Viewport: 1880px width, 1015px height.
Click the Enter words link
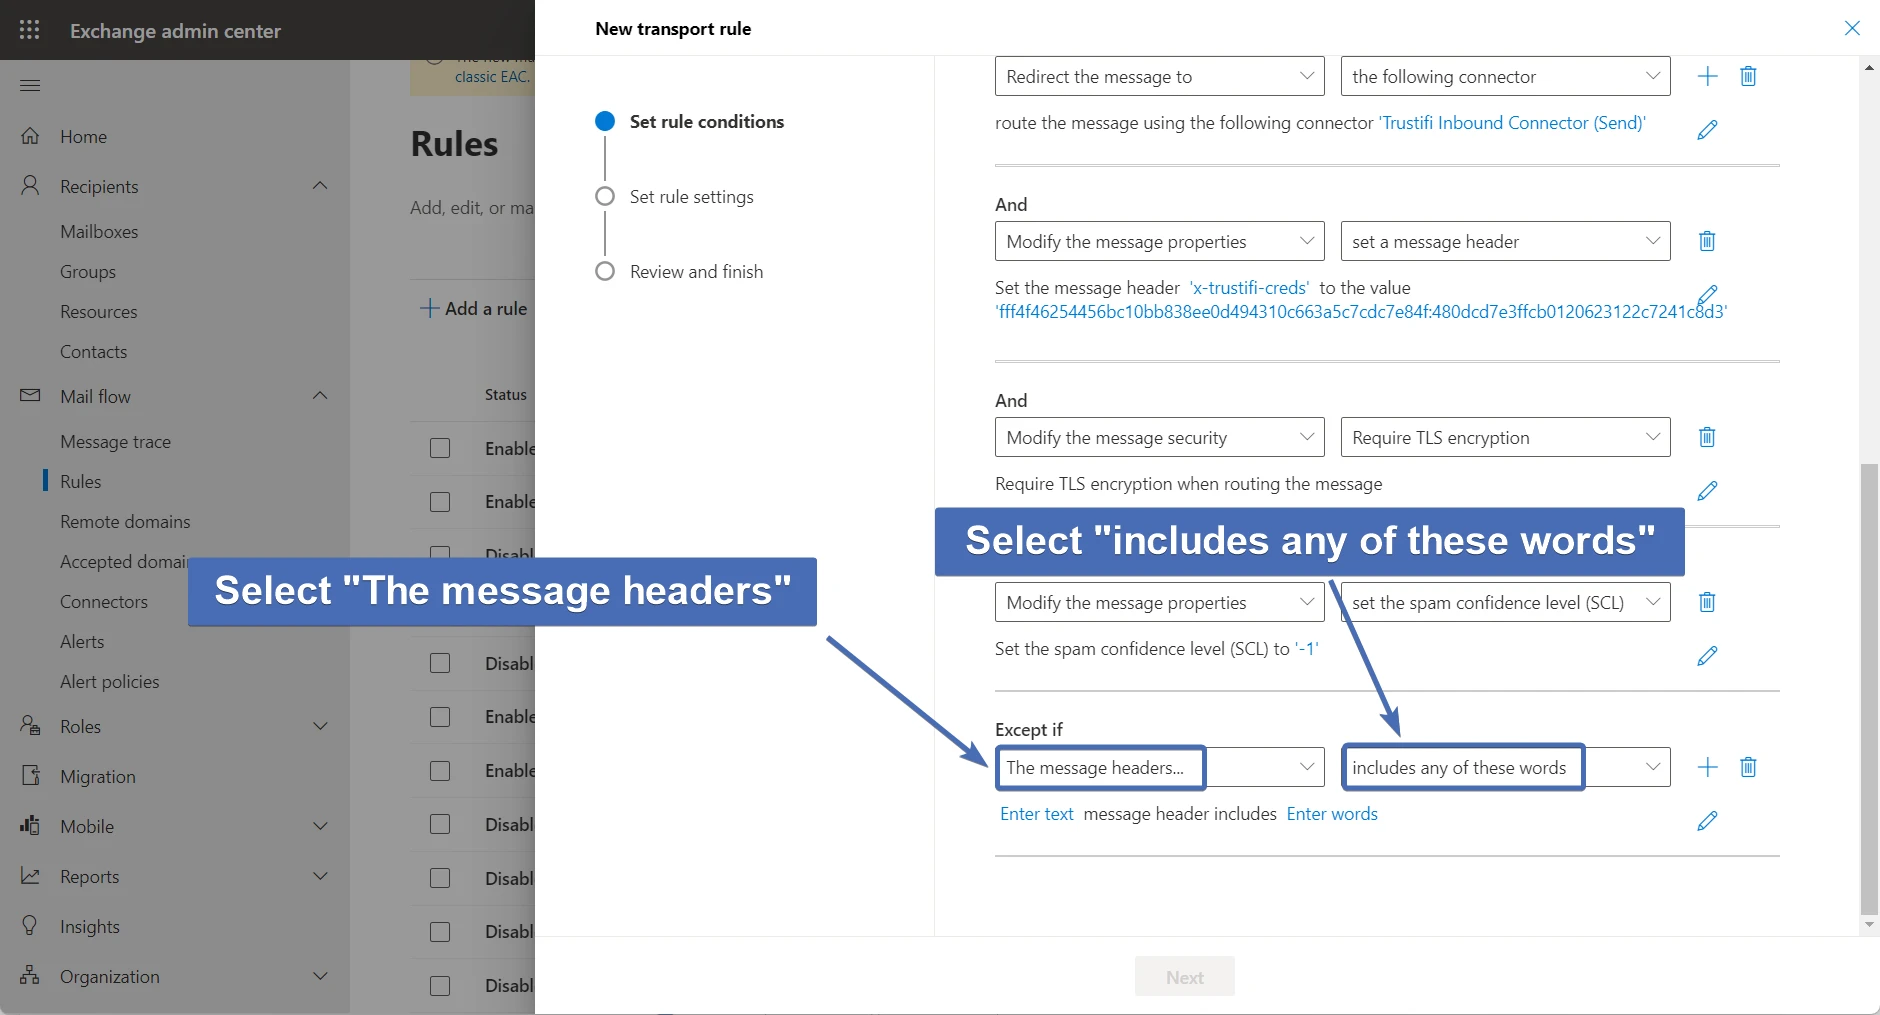pos(1332,814)
